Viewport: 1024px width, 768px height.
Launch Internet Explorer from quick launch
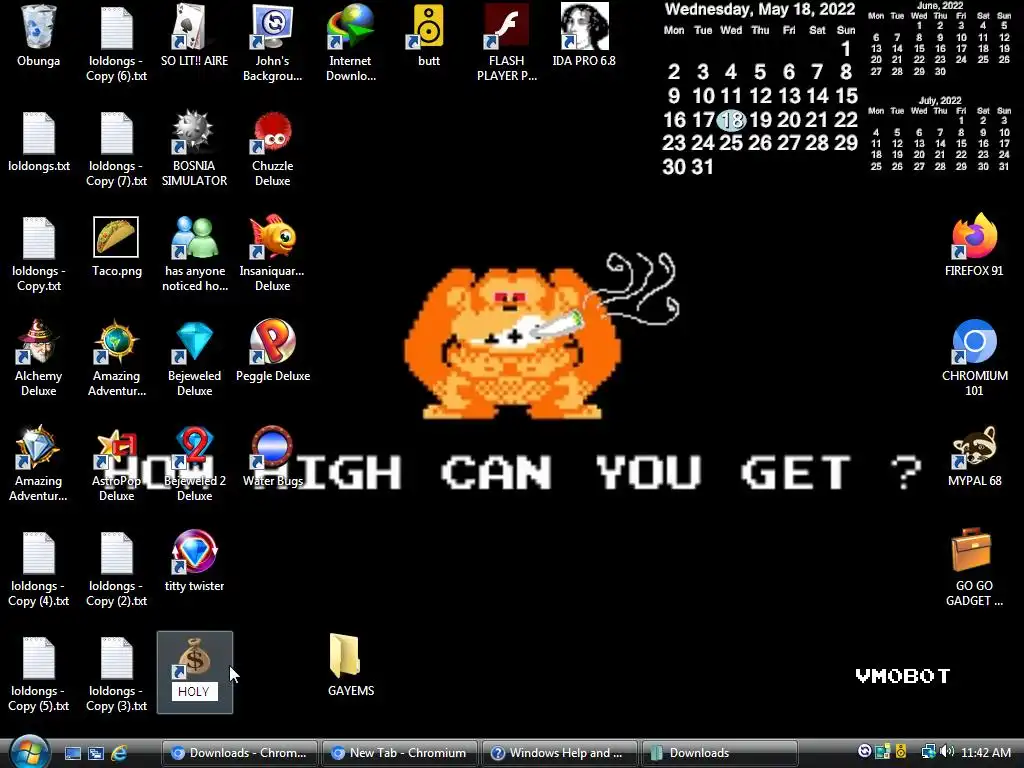pyautogui.click(x=119, y=753)
